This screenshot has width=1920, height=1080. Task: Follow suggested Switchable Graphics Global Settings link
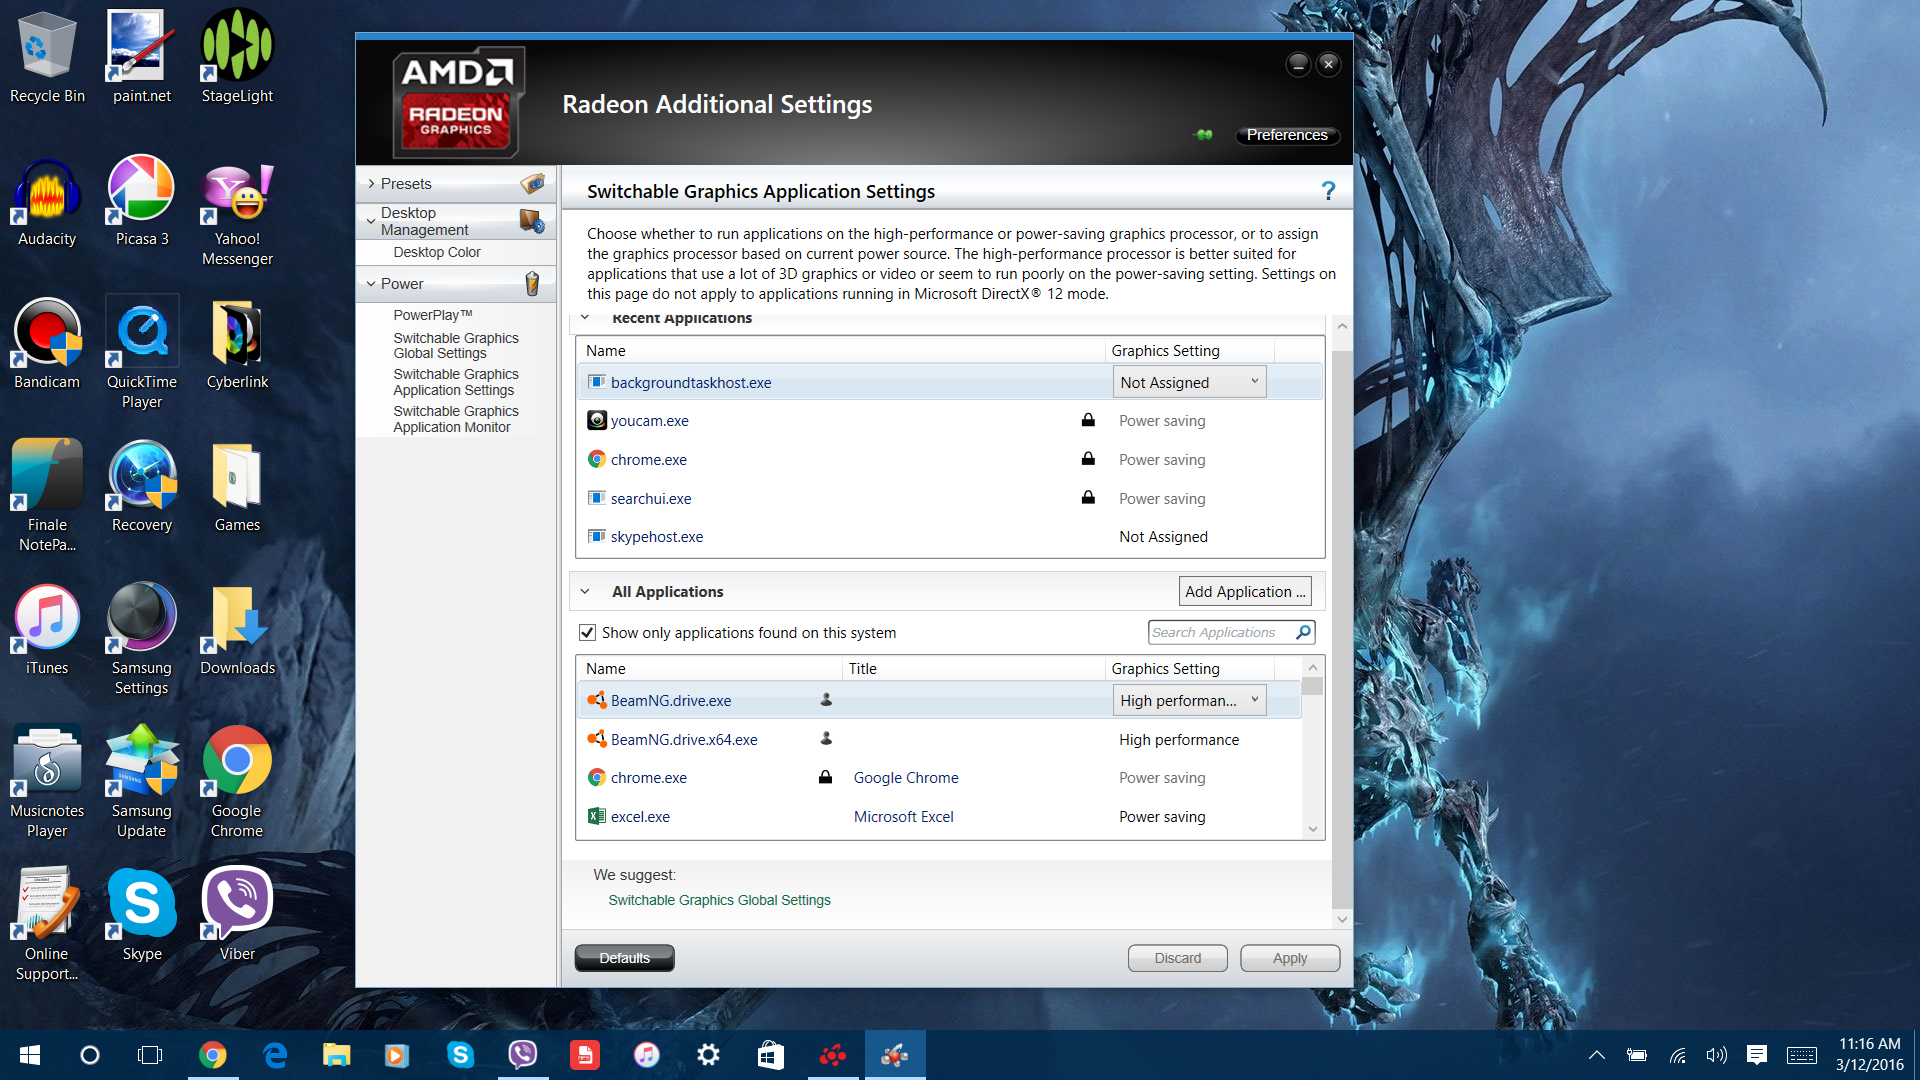pyautogui.click(x=719, y=900)
